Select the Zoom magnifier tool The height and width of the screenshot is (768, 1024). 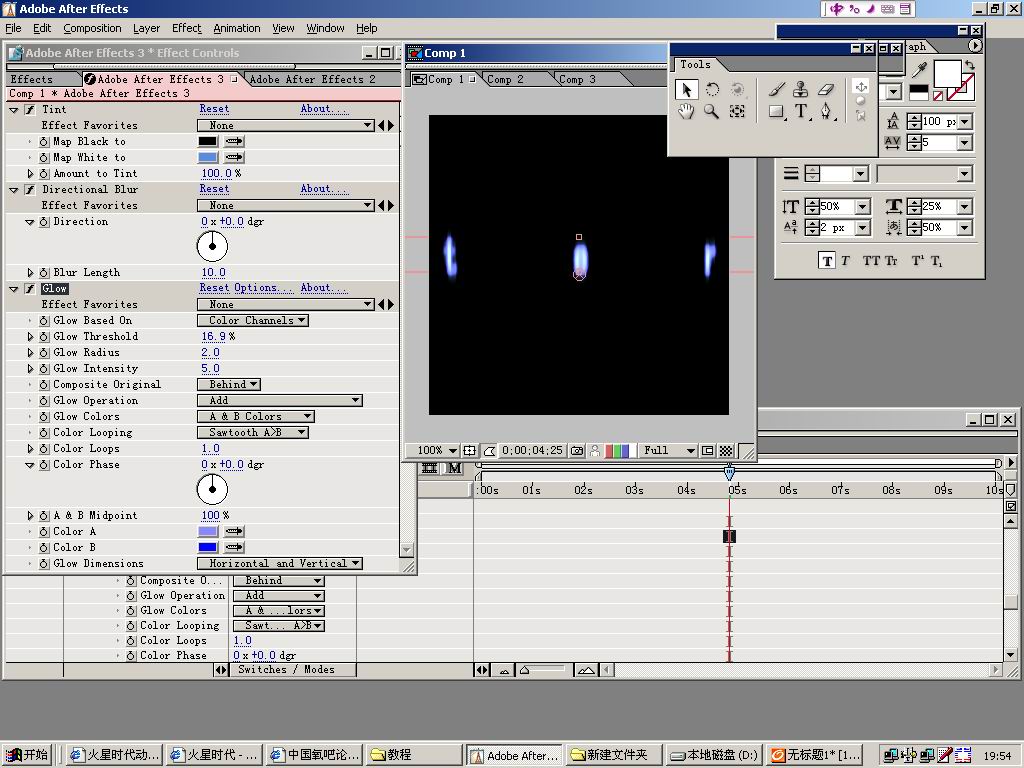(711, 112)
